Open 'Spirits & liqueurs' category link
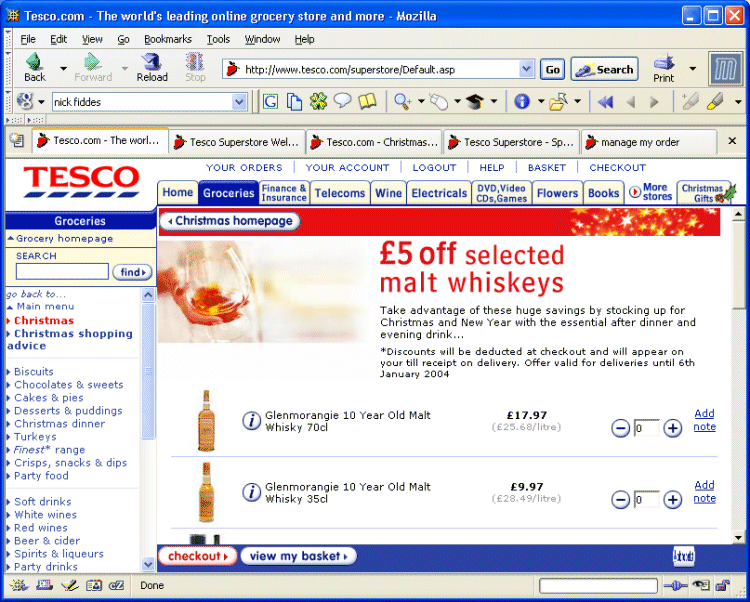Viewport: 750px width, 602px height. point(59,554)
